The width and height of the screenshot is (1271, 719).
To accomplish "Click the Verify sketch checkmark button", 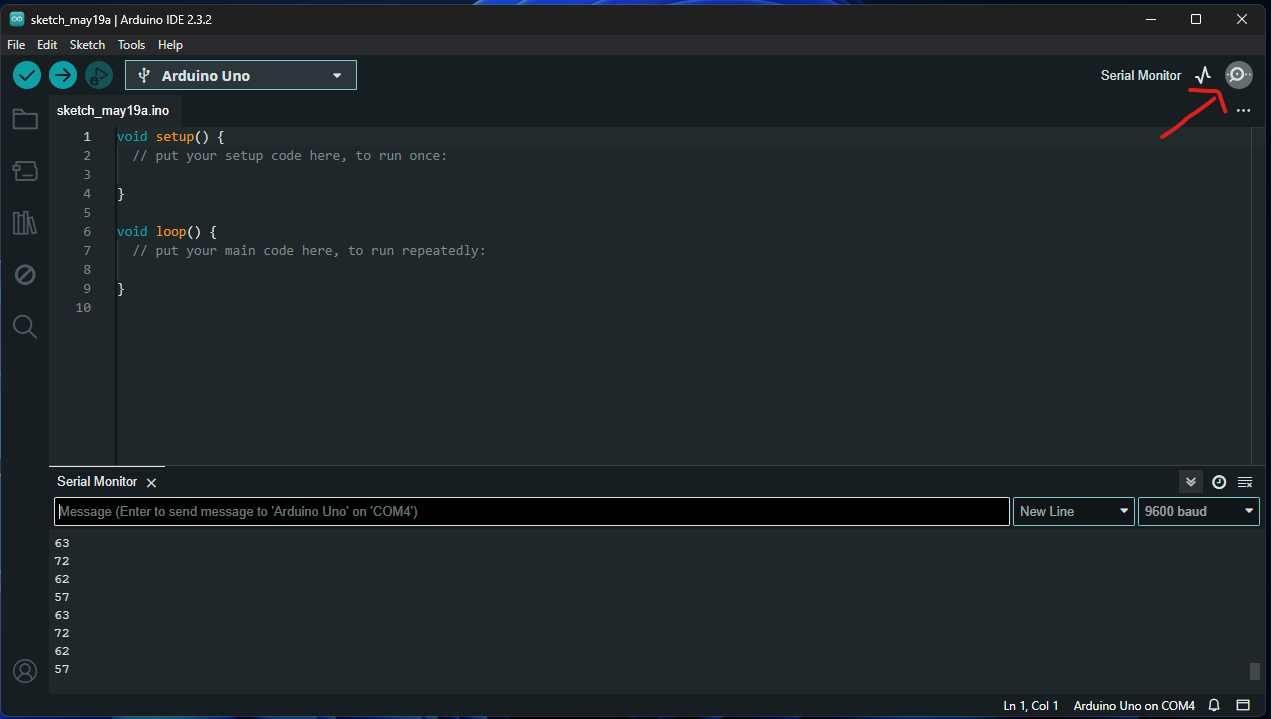I will [27, 75].
